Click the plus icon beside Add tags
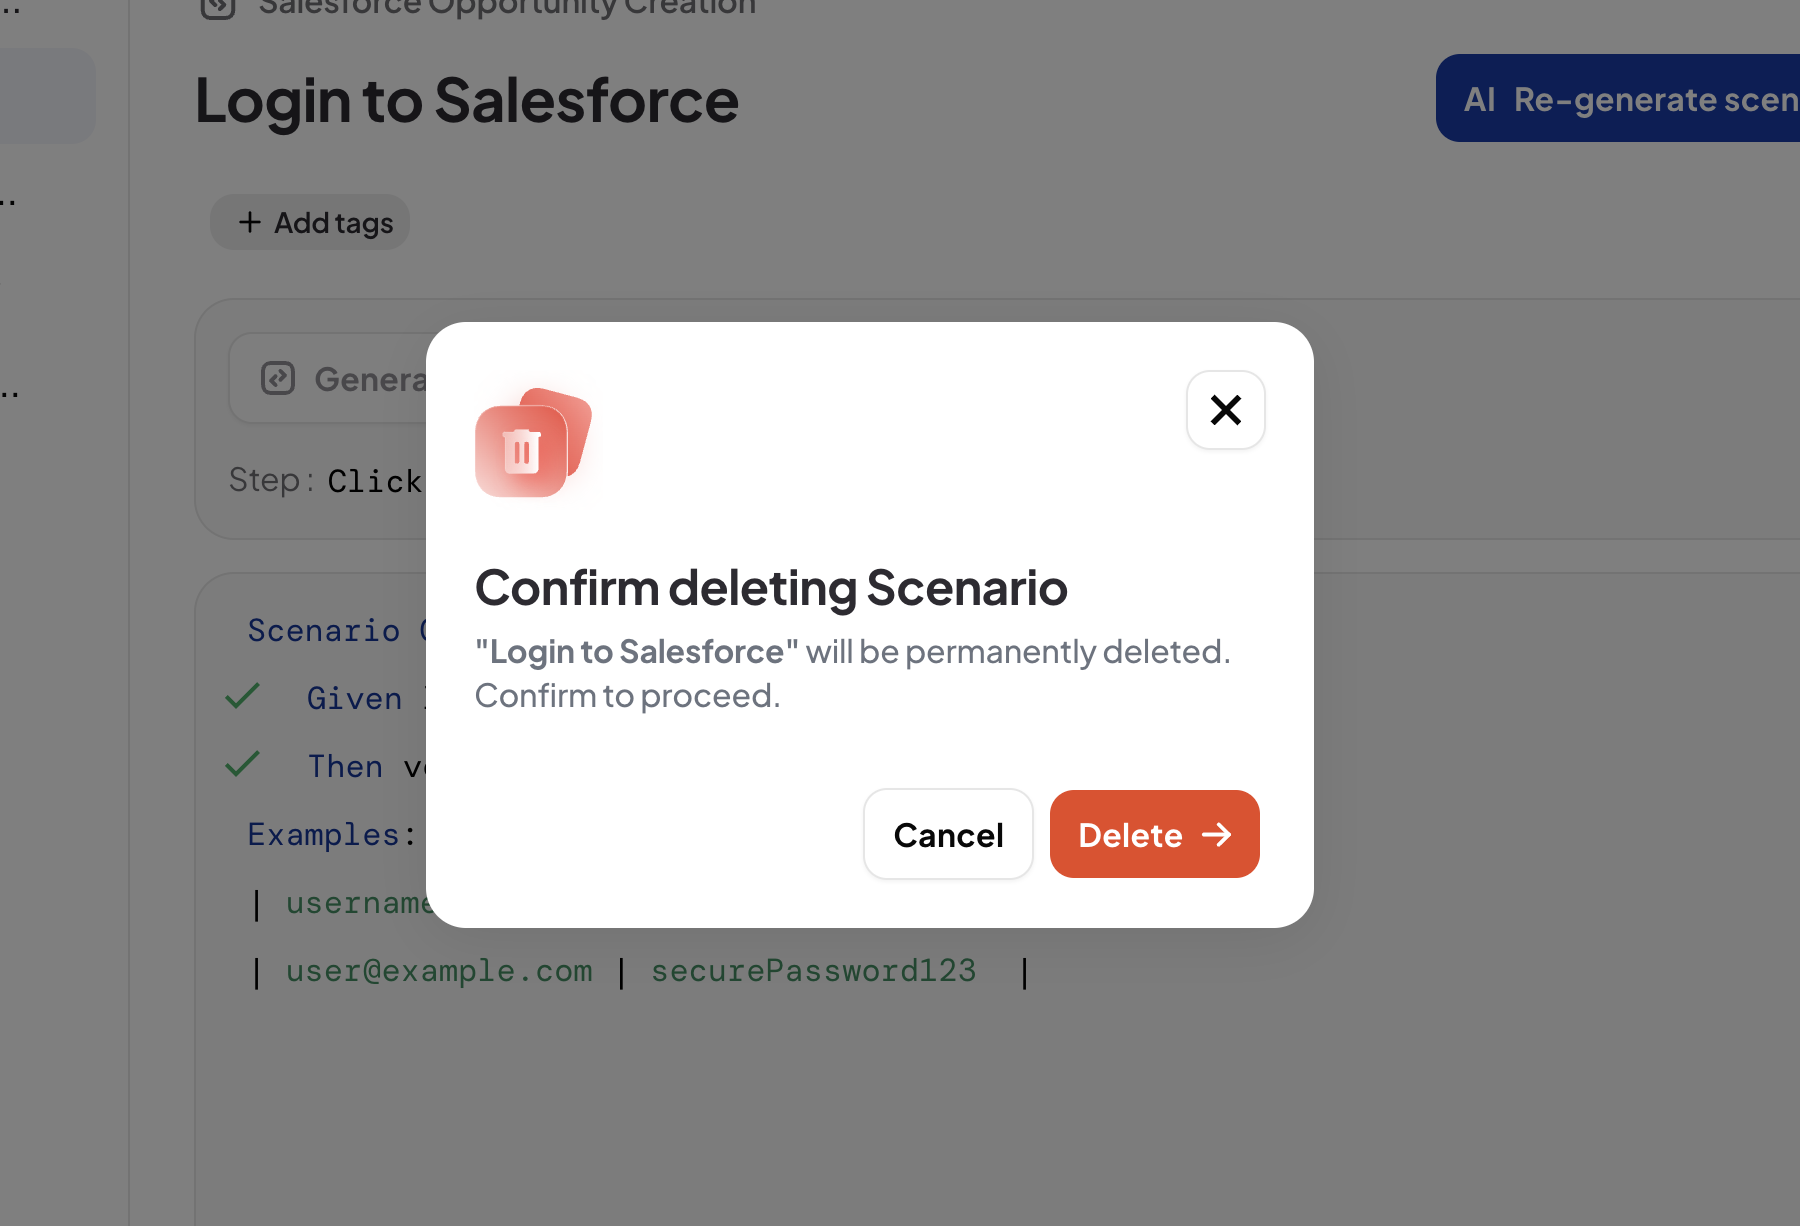 250,222
